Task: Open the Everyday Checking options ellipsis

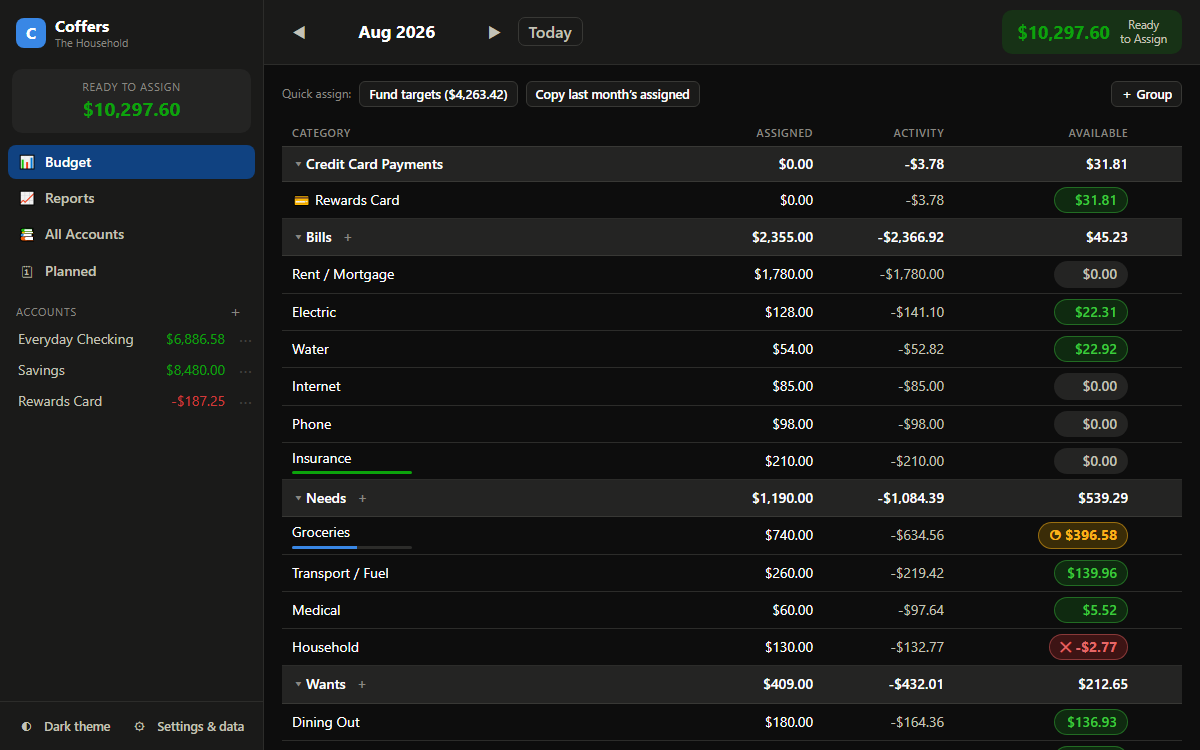Action: [x=245, y=340]
